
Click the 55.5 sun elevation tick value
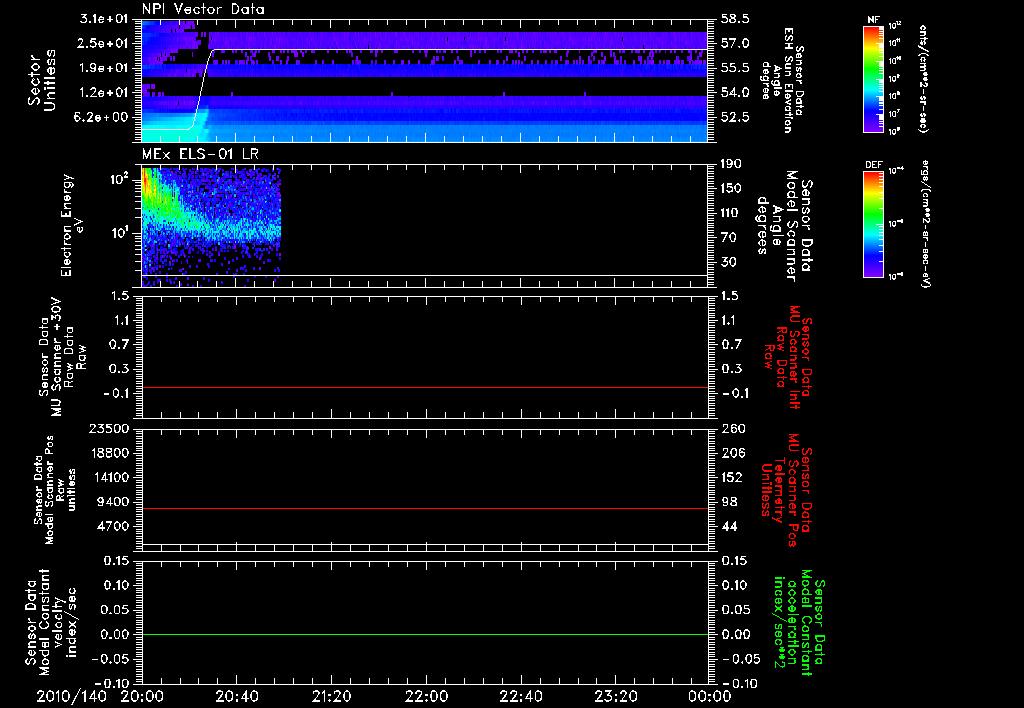click(x=735, y=68)
